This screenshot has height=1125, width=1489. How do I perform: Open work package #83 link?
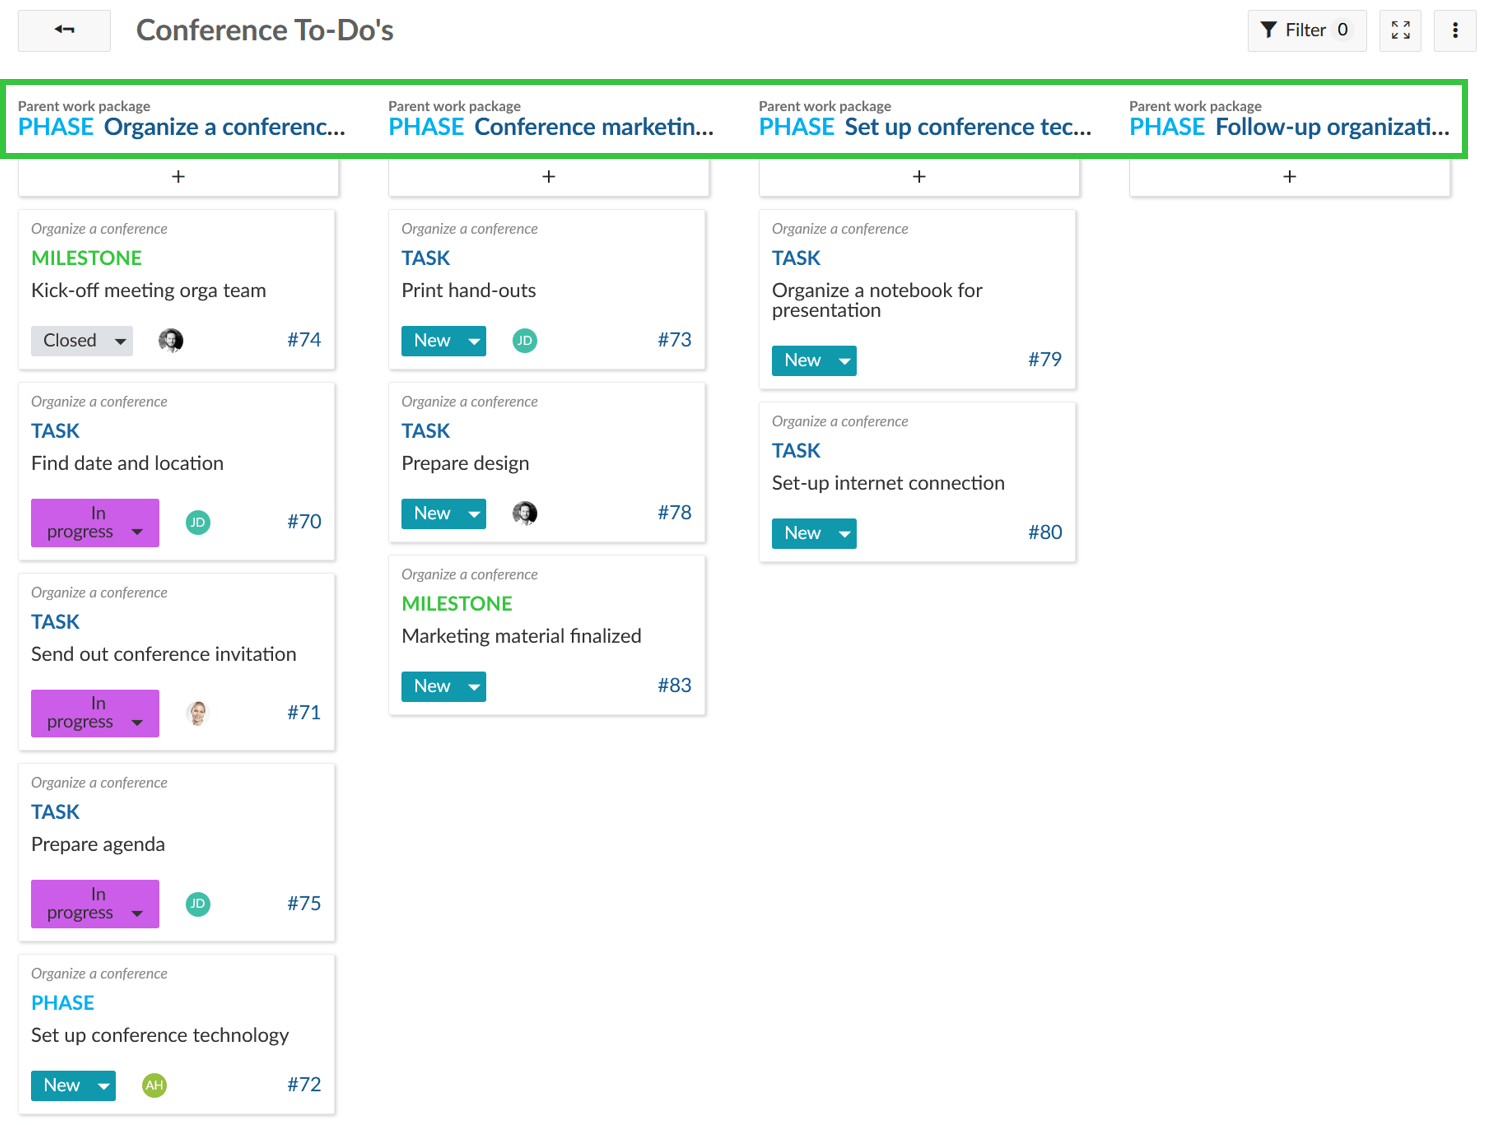tap(674, 686)
